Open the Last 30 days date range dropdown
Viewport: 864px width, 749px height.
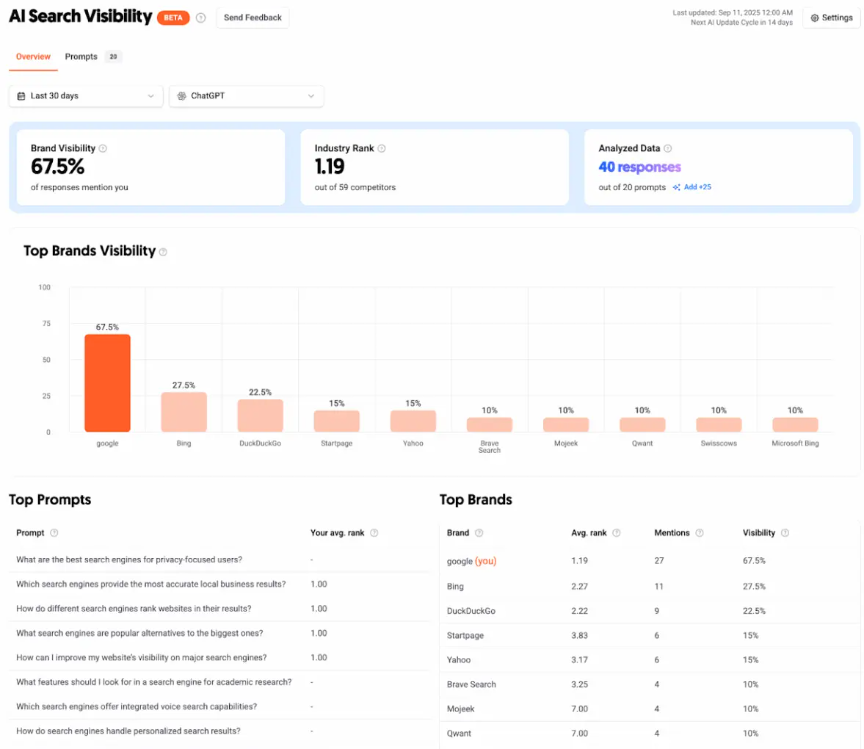click(85, 96)
